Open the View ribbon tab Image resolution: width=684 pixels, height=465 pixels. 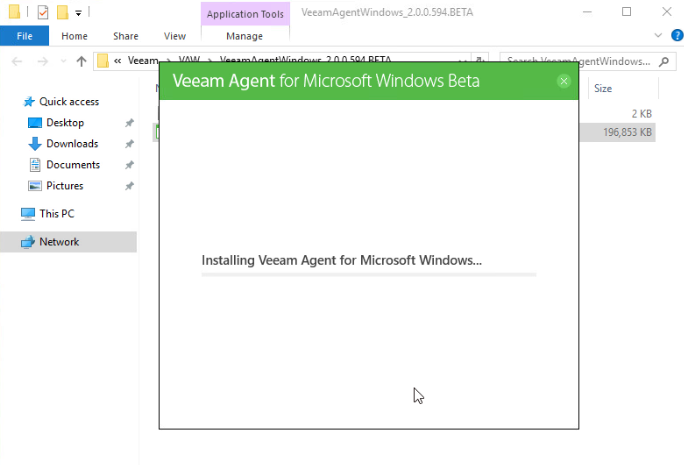coord(175,36)
